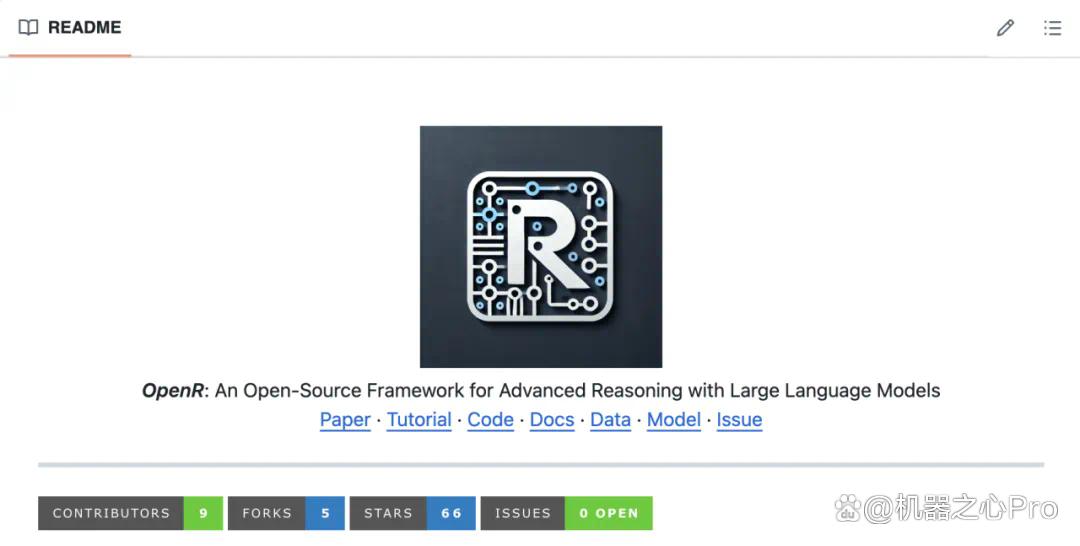Click the blue stars count 66
Viewport: 1080px width, 546px height.
coord(451,513)
